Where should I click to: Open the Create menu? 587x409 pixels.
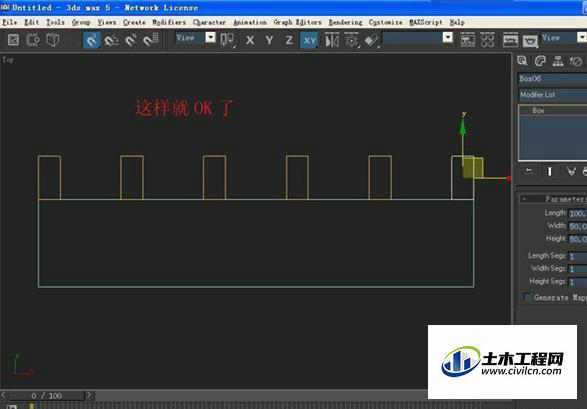134,22
